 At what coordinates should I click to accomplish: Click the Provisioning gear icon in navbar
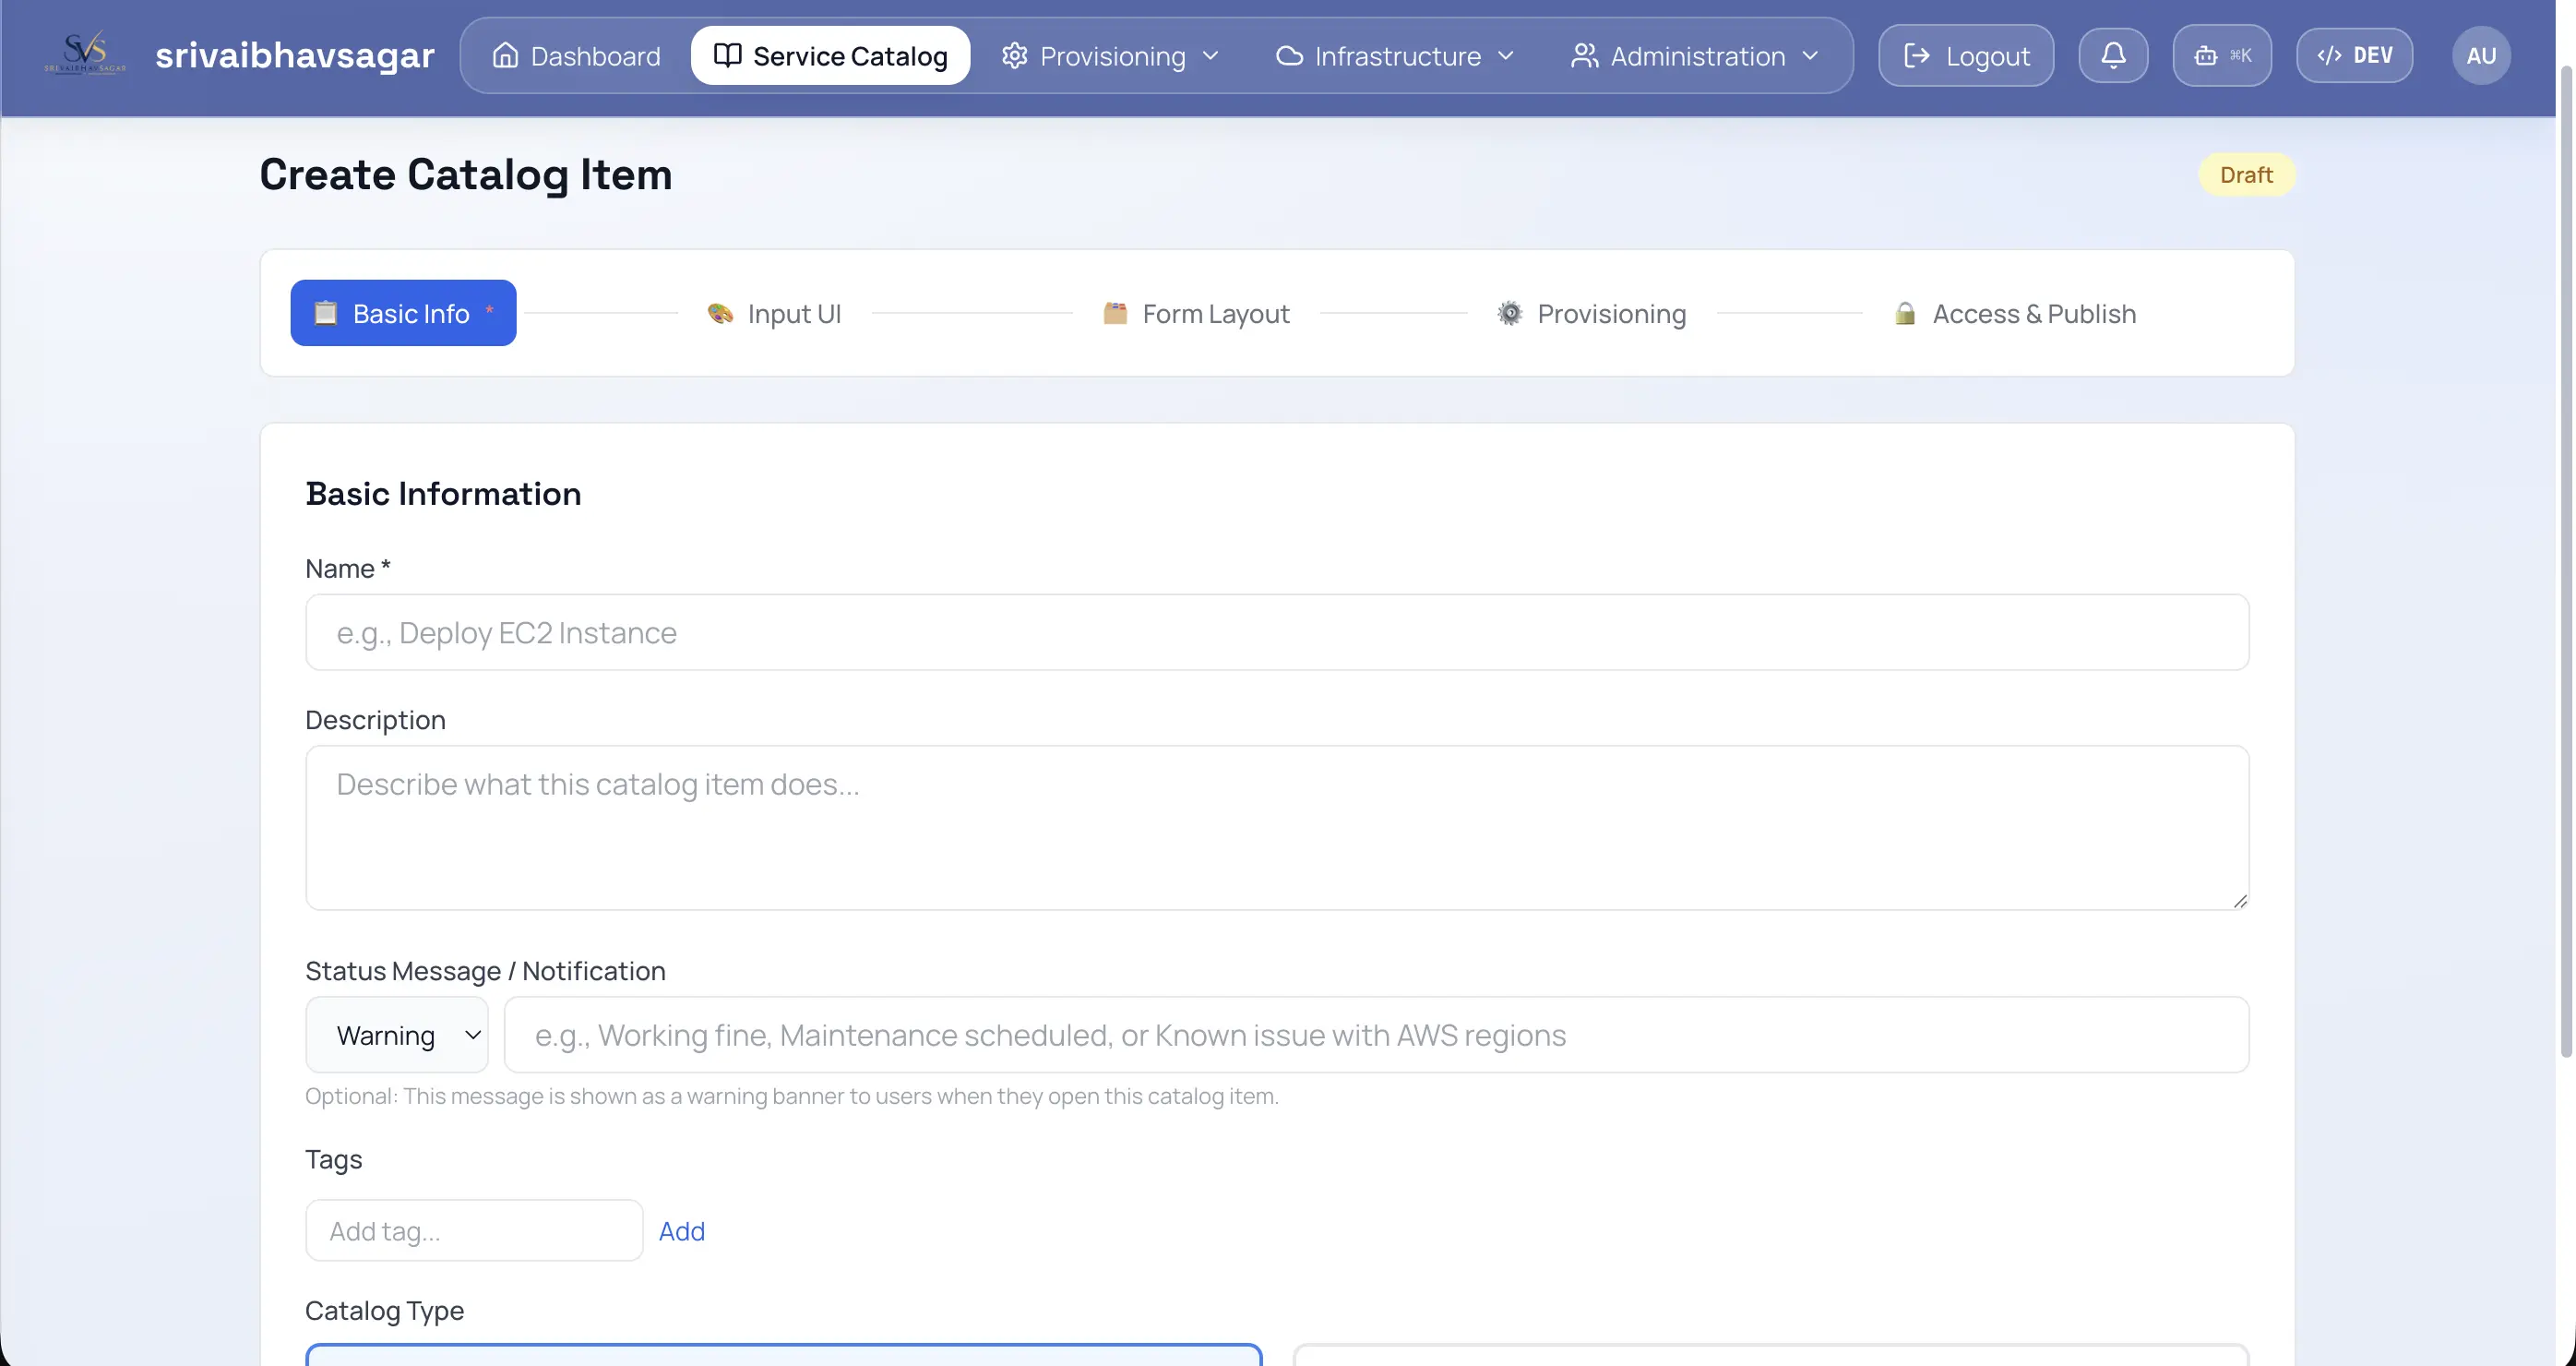click(1014, 55)
